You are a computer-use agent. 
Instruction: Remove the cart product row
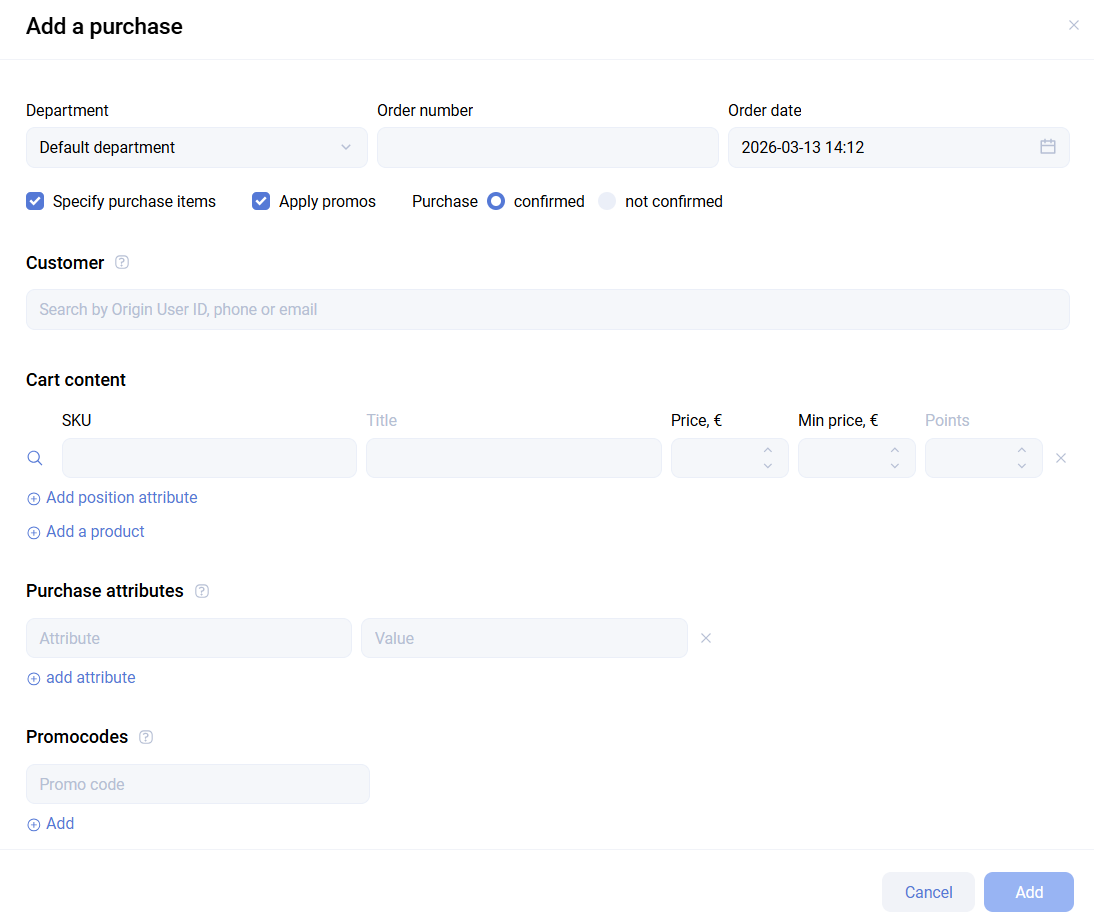pyautogui.click(x=1061, y=458)
